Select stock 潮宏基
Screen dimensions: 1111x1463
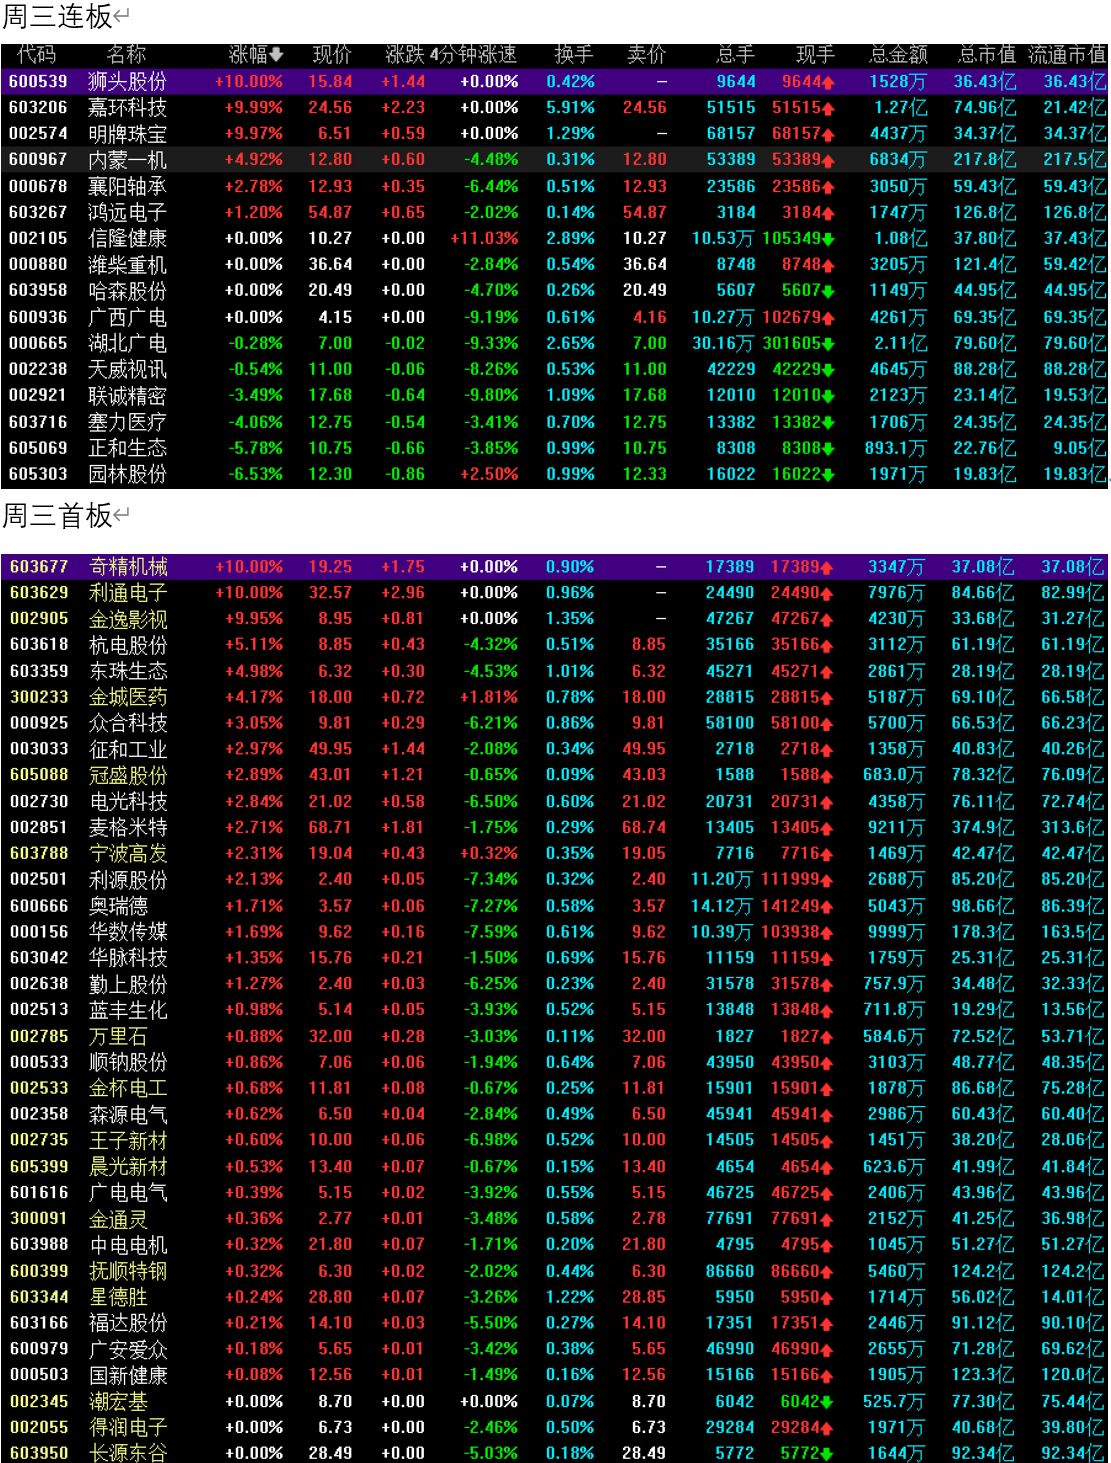pos(118,1402)
